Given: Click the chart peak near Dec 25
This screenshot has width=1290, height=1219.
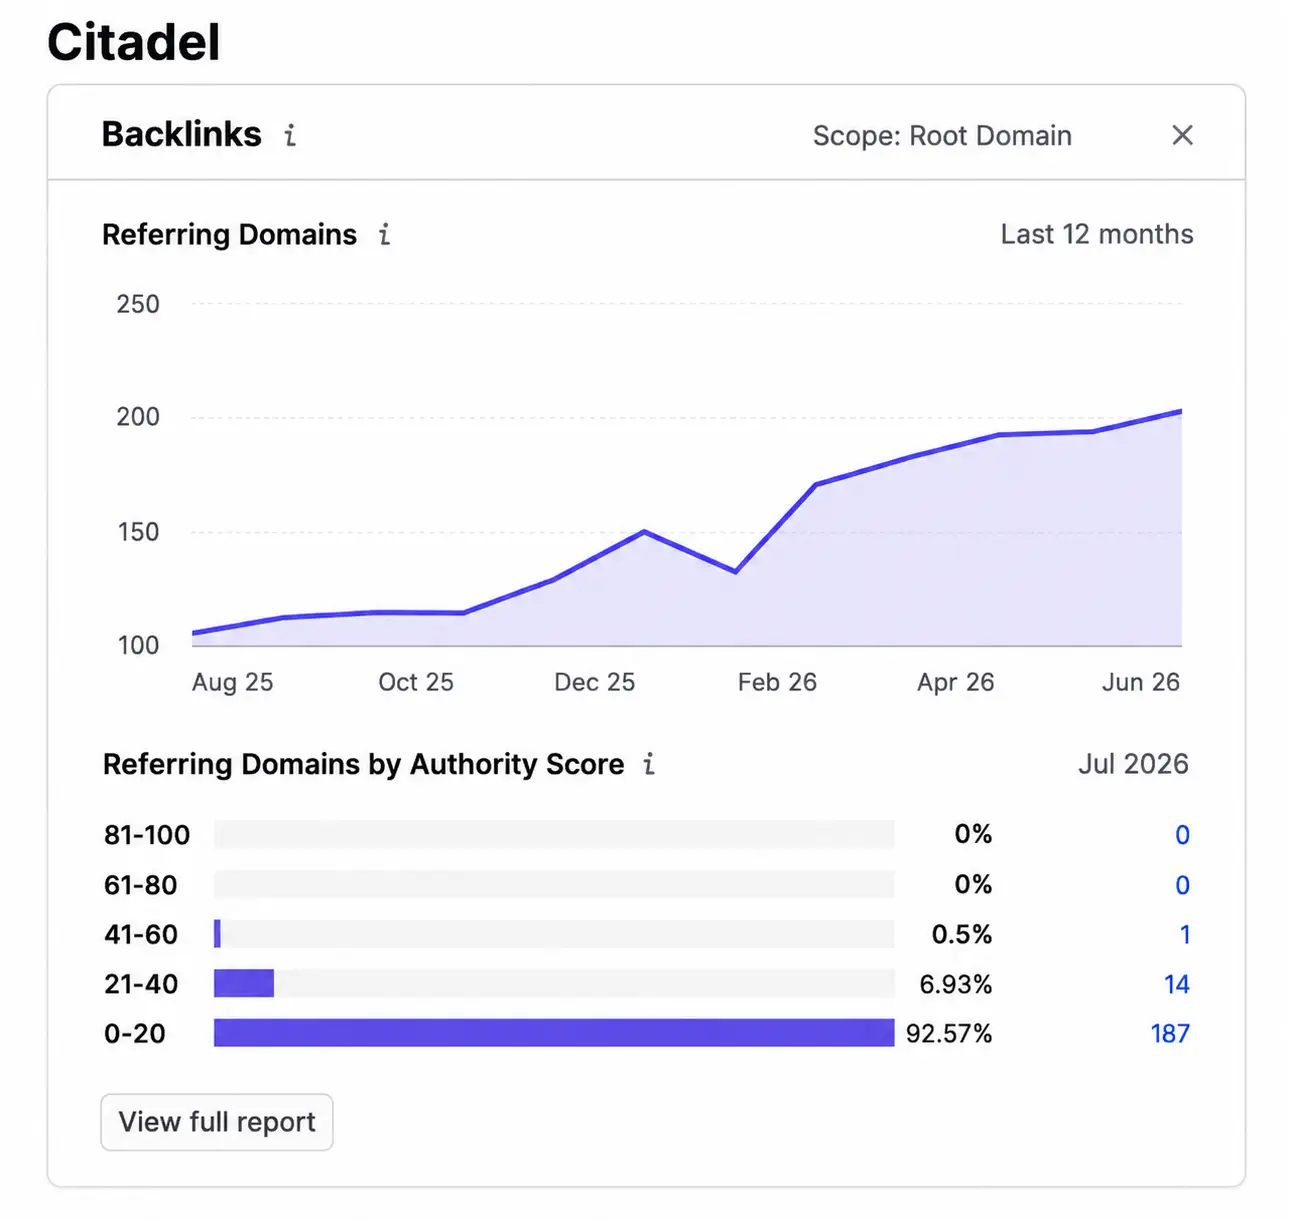Looking at the screenshot, I should click(x=645, y=531).
